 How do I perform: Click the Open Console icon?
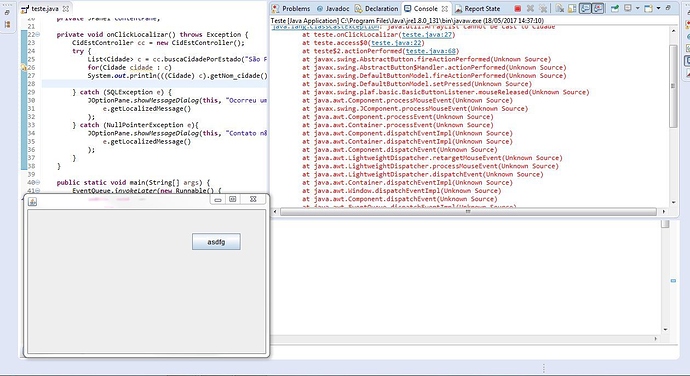(x=648, y=8)
